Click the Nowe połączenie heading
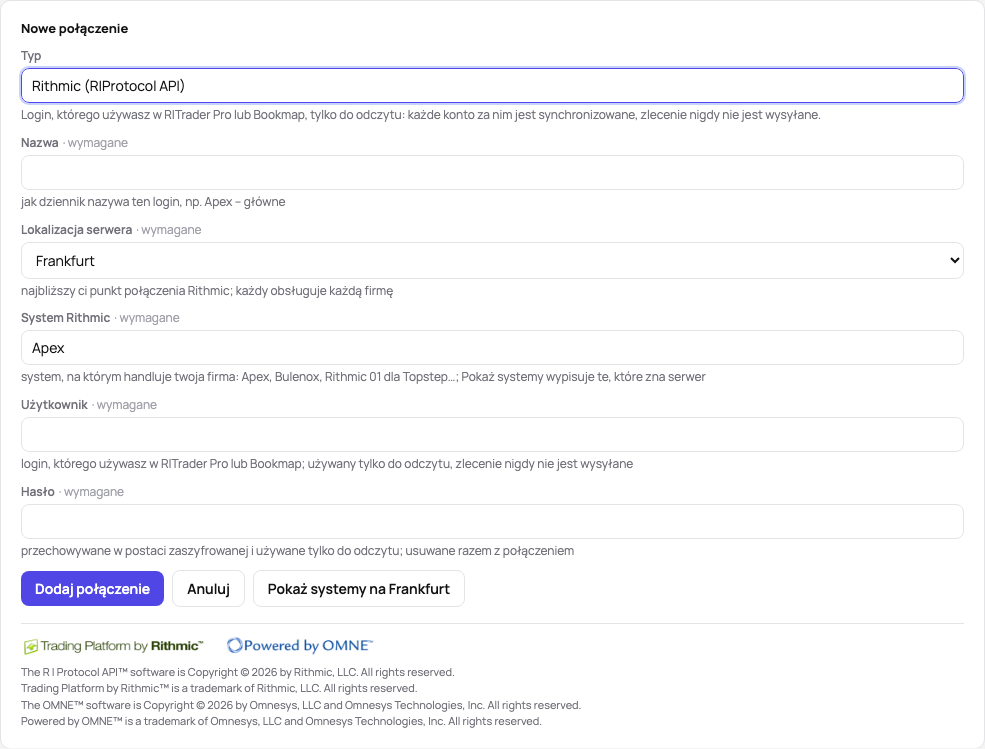The width and height of the screenshot is (985, 749). 75,28
